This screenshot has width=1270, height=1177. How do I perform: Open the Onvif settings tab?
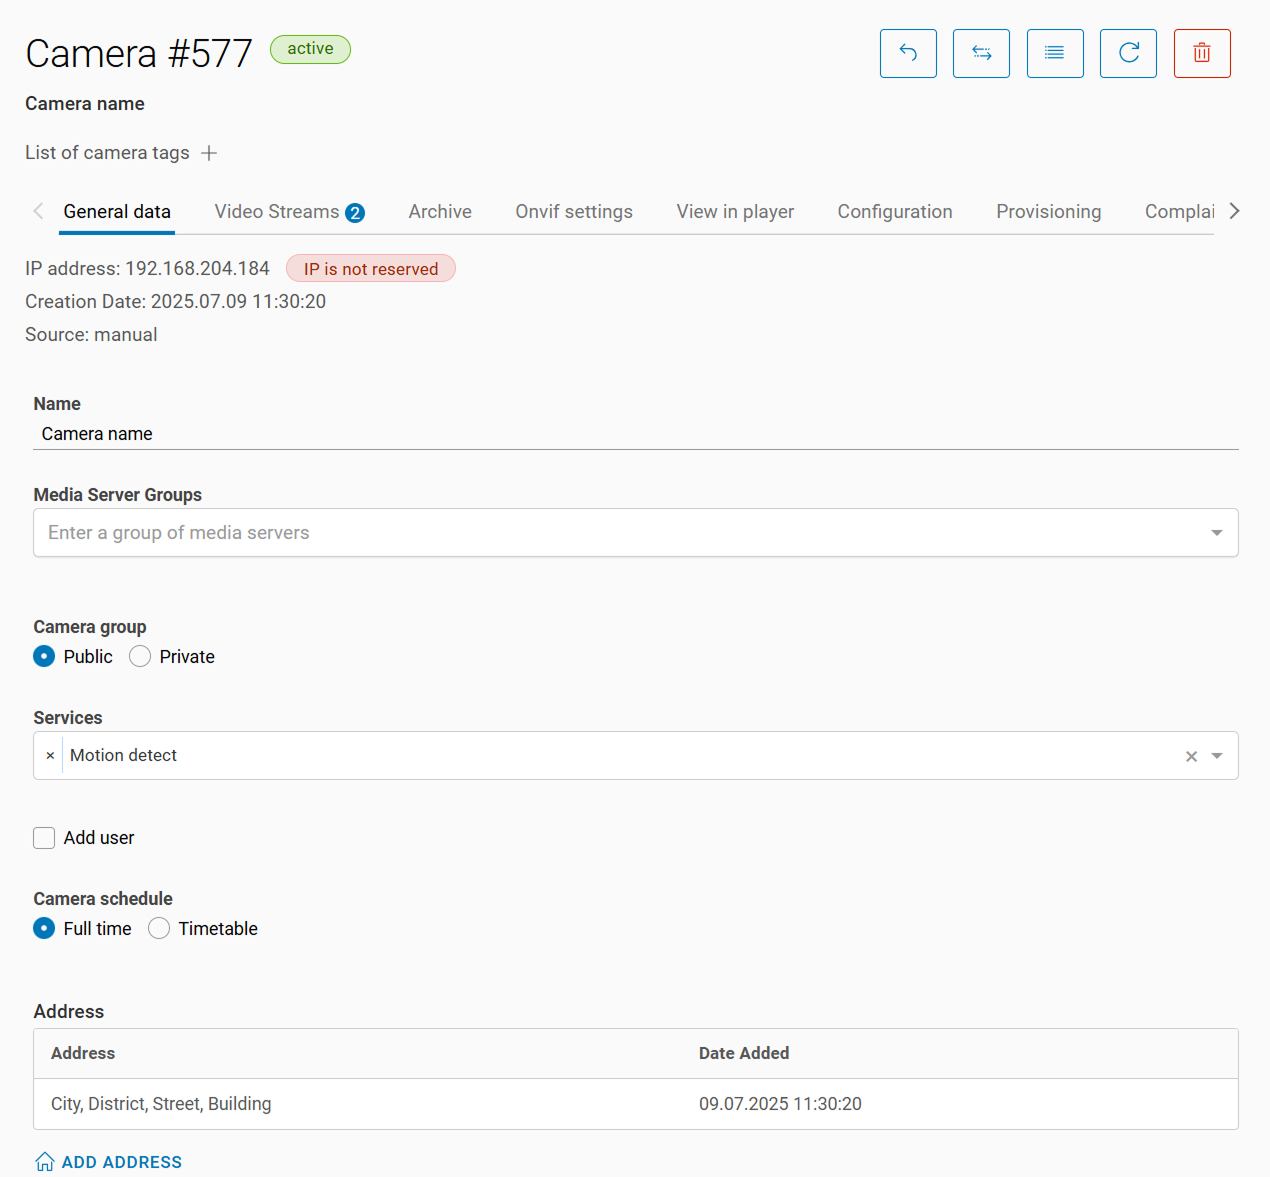tap(574, 212)
